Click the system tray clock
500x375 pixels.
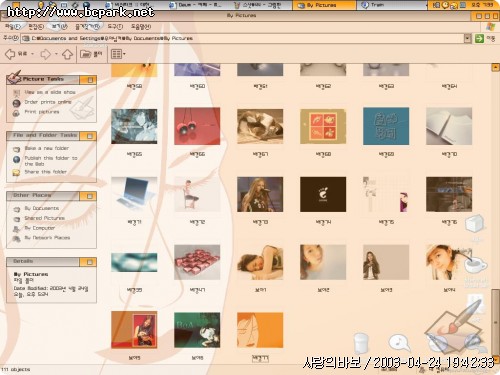tap(482, 5)
